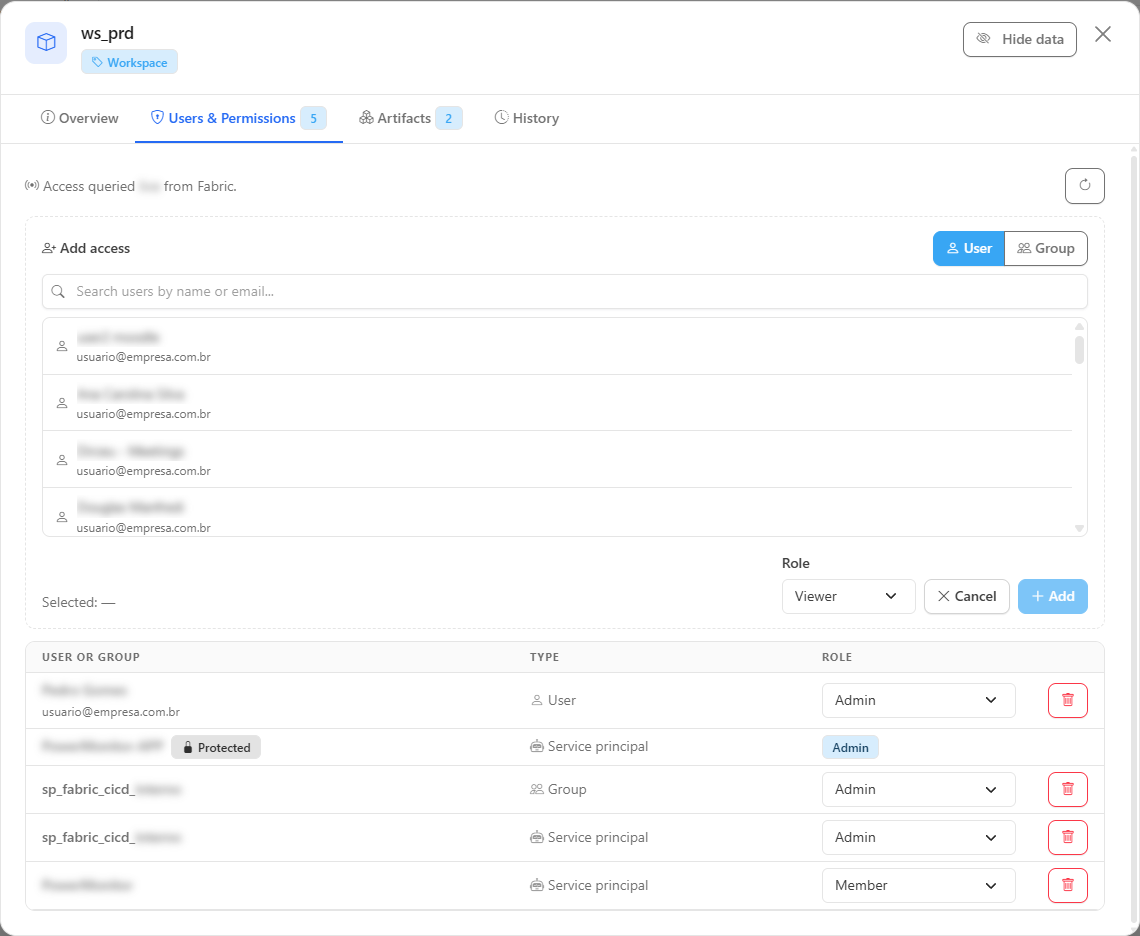Select the fourth user in the search results

tap(557, 513)
